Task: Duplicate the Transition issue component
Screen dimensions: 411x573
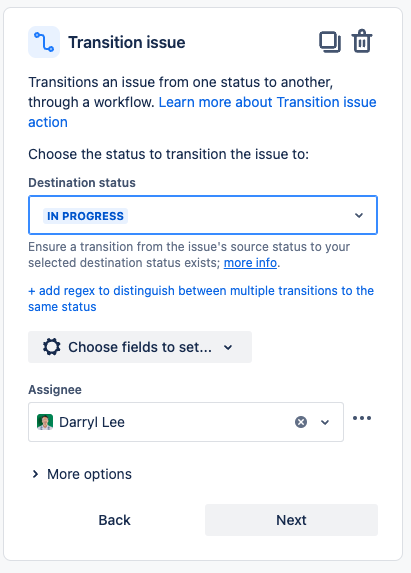Action: tap(330, 42)
